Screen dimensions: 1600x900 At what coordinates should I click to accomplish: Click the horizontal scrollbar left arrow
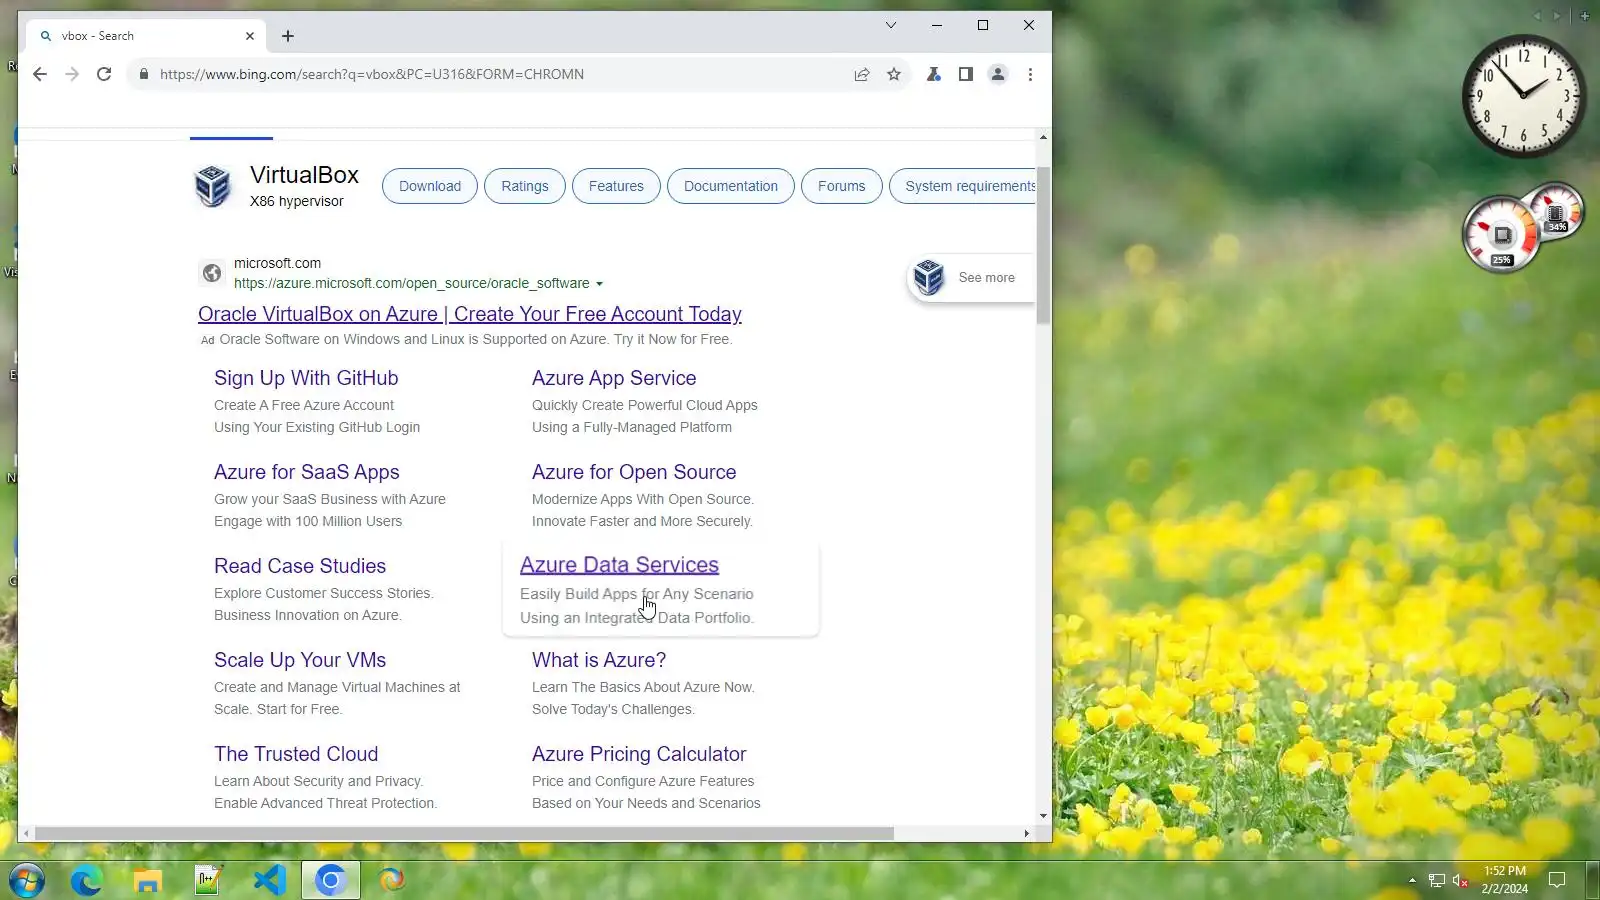26,833
